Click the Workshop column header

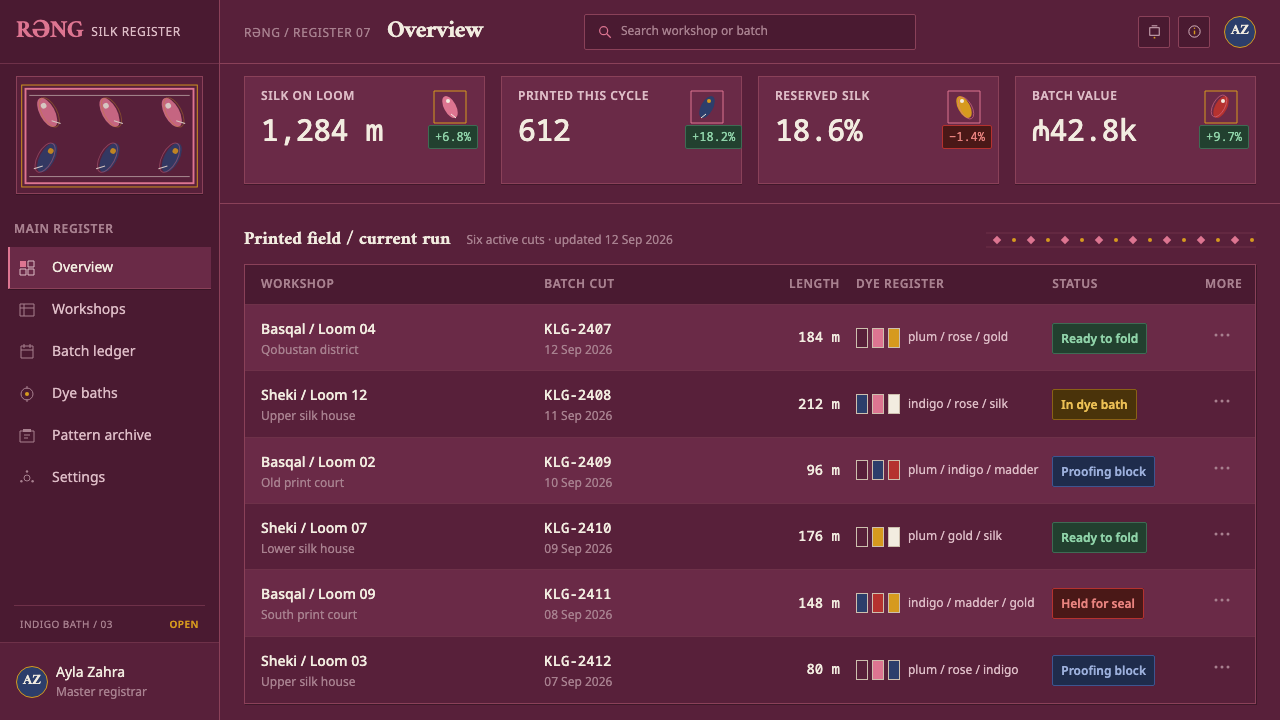point(297,283)
